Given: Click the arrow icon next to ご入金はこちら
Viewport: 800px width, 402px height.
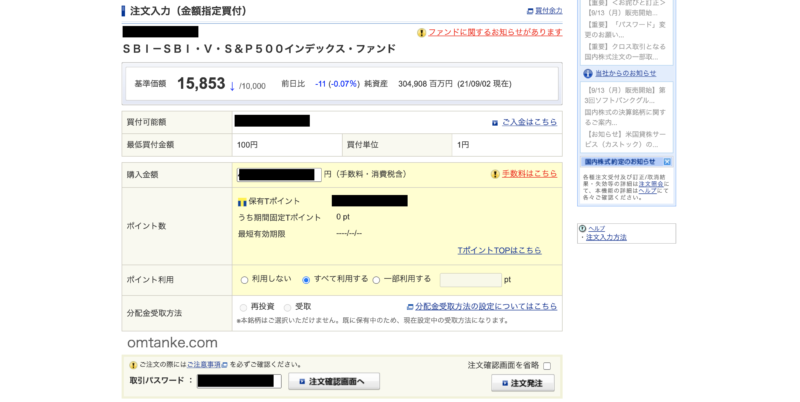Looking at the screenshot, I should click(x=495, y=123).
